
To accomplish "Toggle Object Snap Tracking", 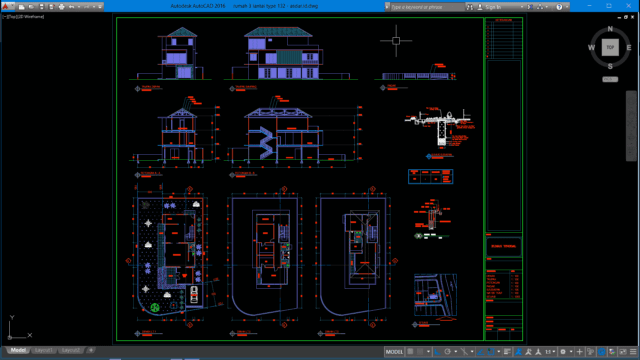I will [480, 352].
